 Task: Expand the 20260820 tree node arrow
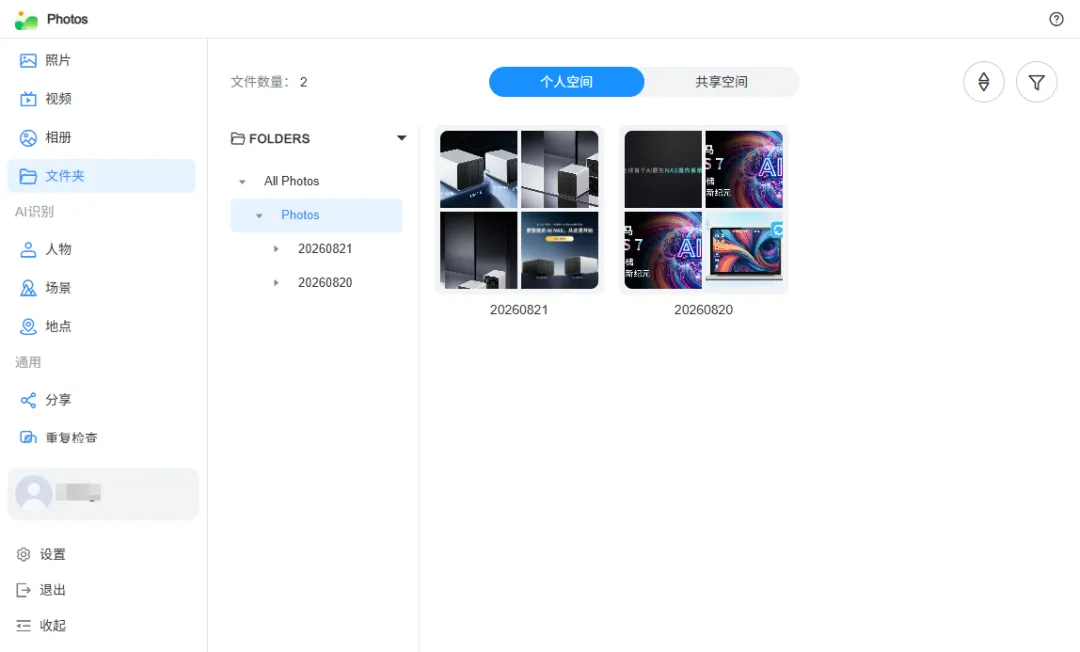point(276,282)
